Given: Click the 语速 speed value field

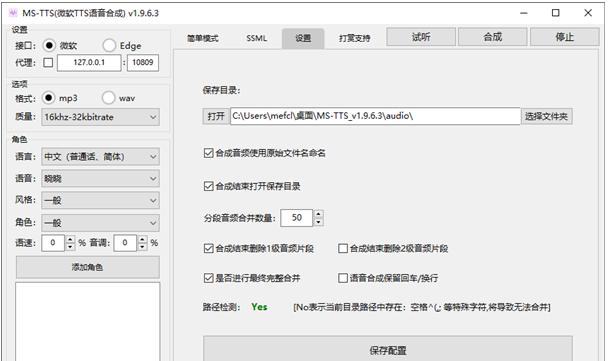Looking at the screenshot, I should tap(53, 243).
